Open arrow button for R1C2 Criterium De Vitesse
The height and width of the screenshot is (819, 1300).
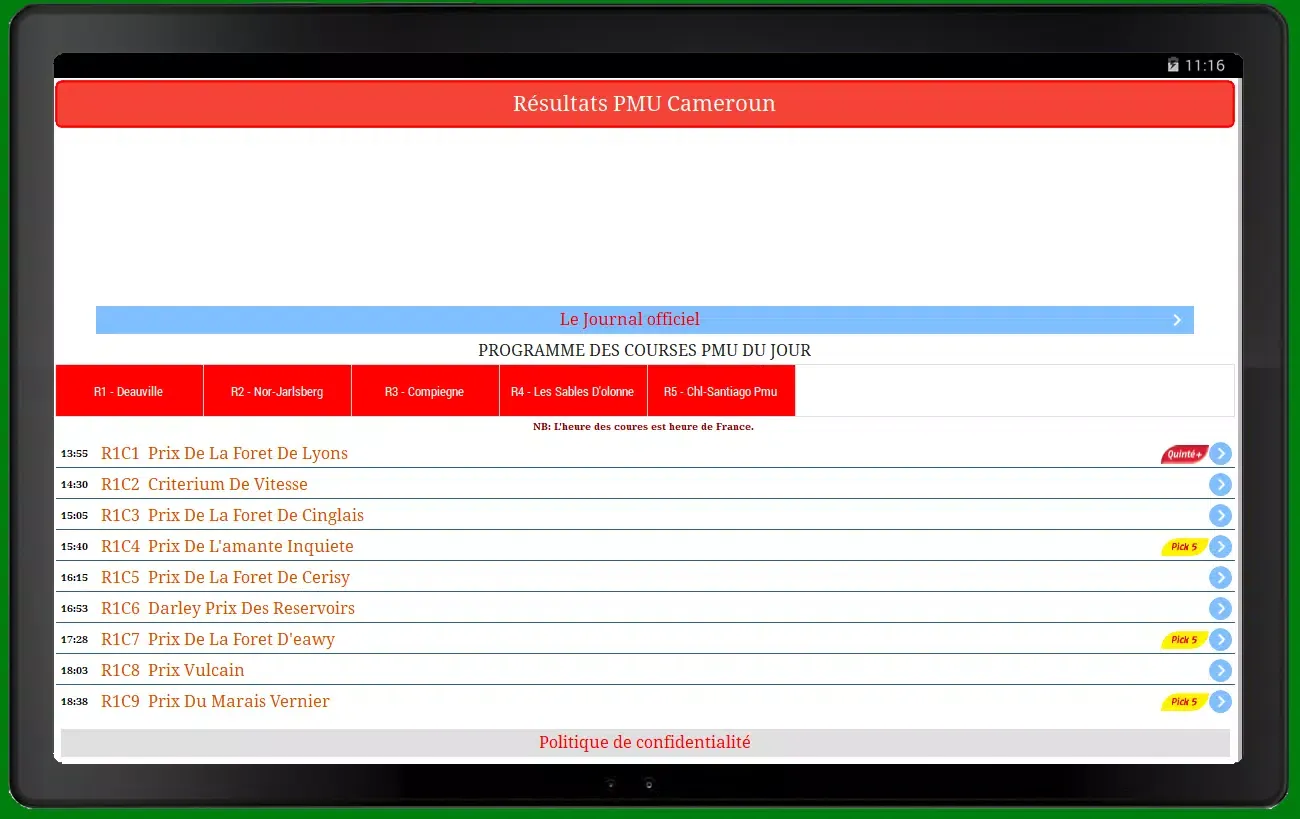(x=1220, y=485)
